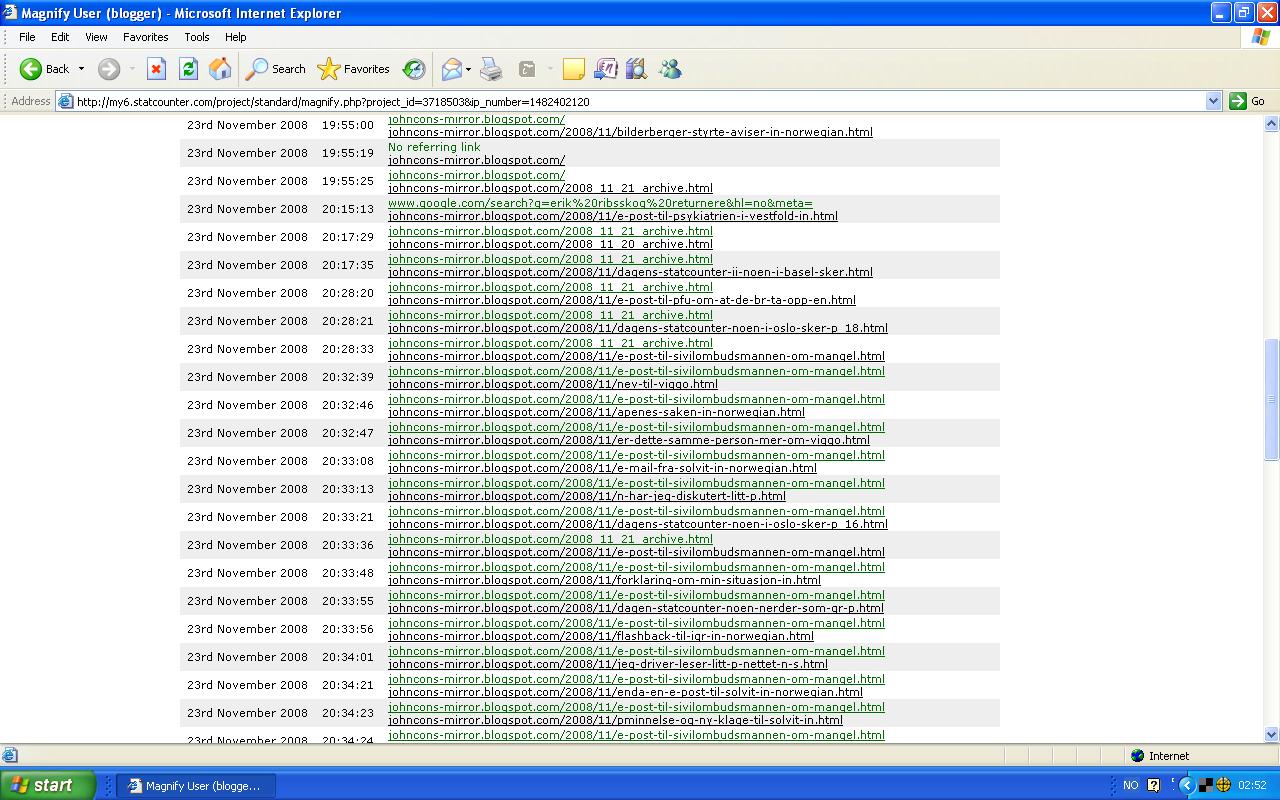Viewport: 1280px width, 800px height.
Task: Go to the Home page icon
Action: [220, 69]
